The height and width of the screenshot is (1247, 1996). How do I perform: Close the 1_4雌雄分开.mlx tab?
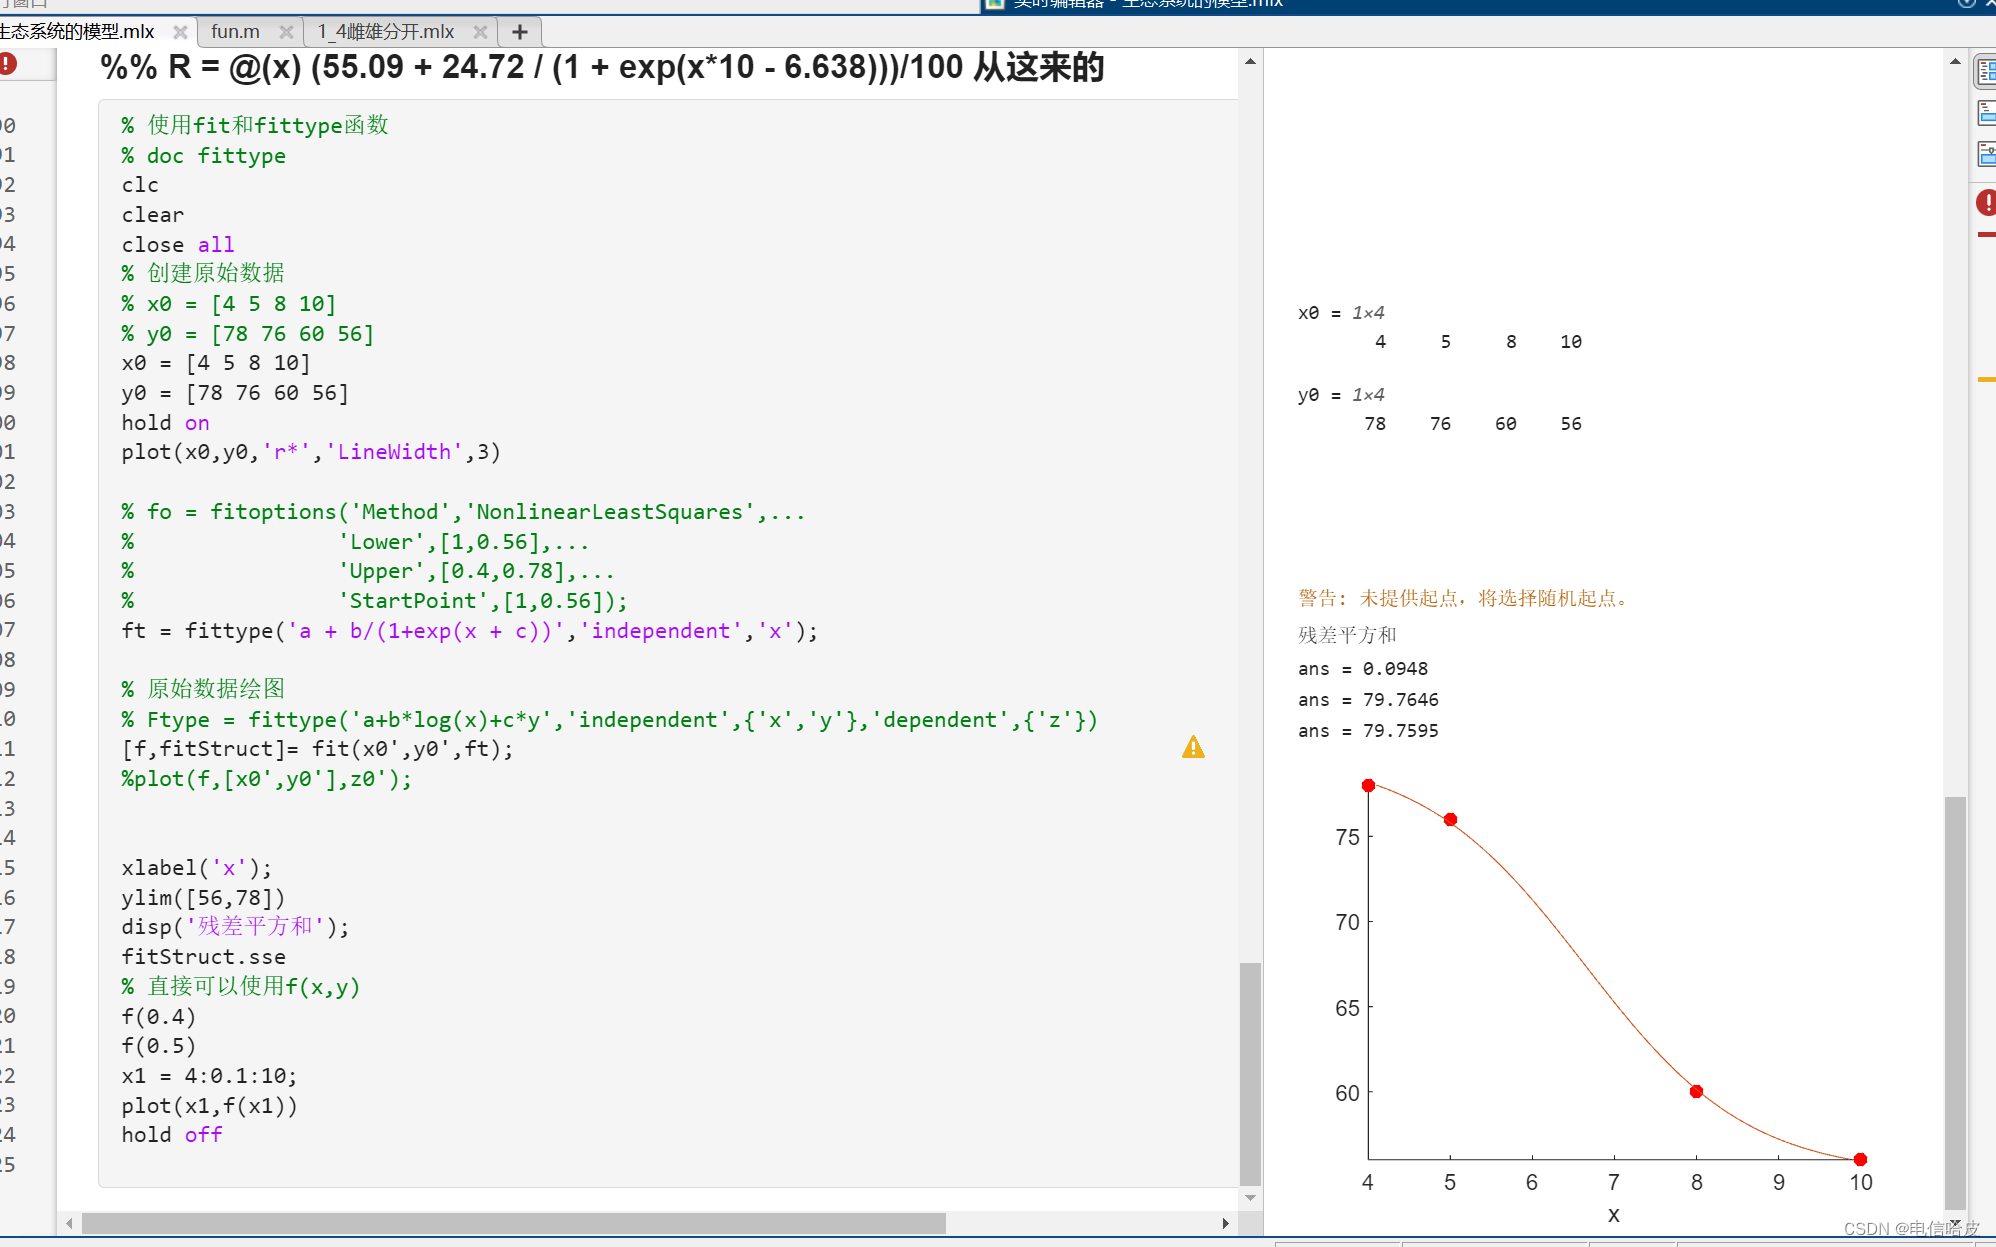coord(480,32)
